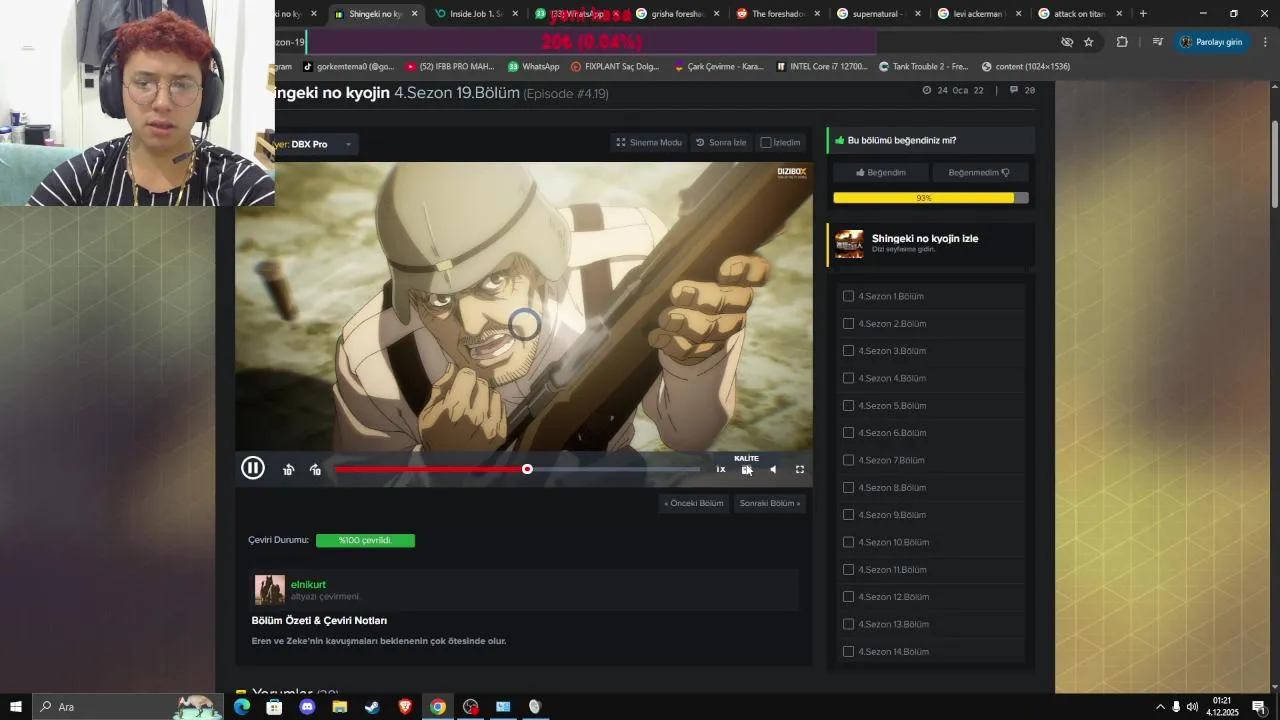The height and width of the screenshot is (720, 1280).
Task: Add episode to Sonra İzle
Action: click(721, 143)
